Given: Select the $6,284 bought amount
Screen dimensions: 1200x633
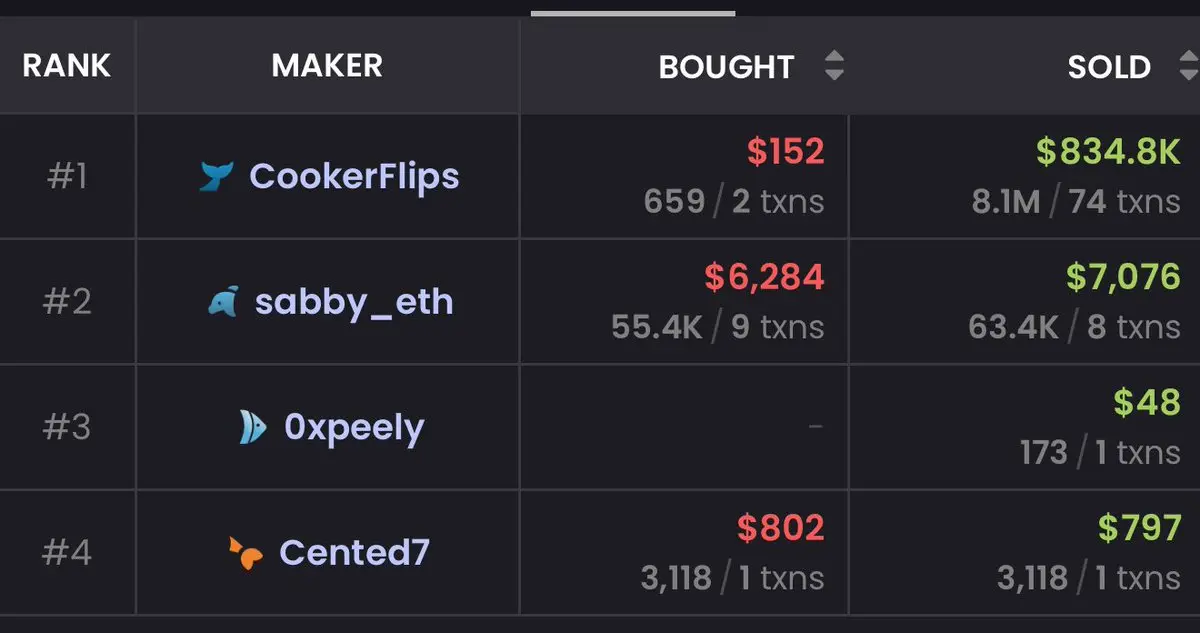Looking at the screenshot, I should (x=764, y=277).
